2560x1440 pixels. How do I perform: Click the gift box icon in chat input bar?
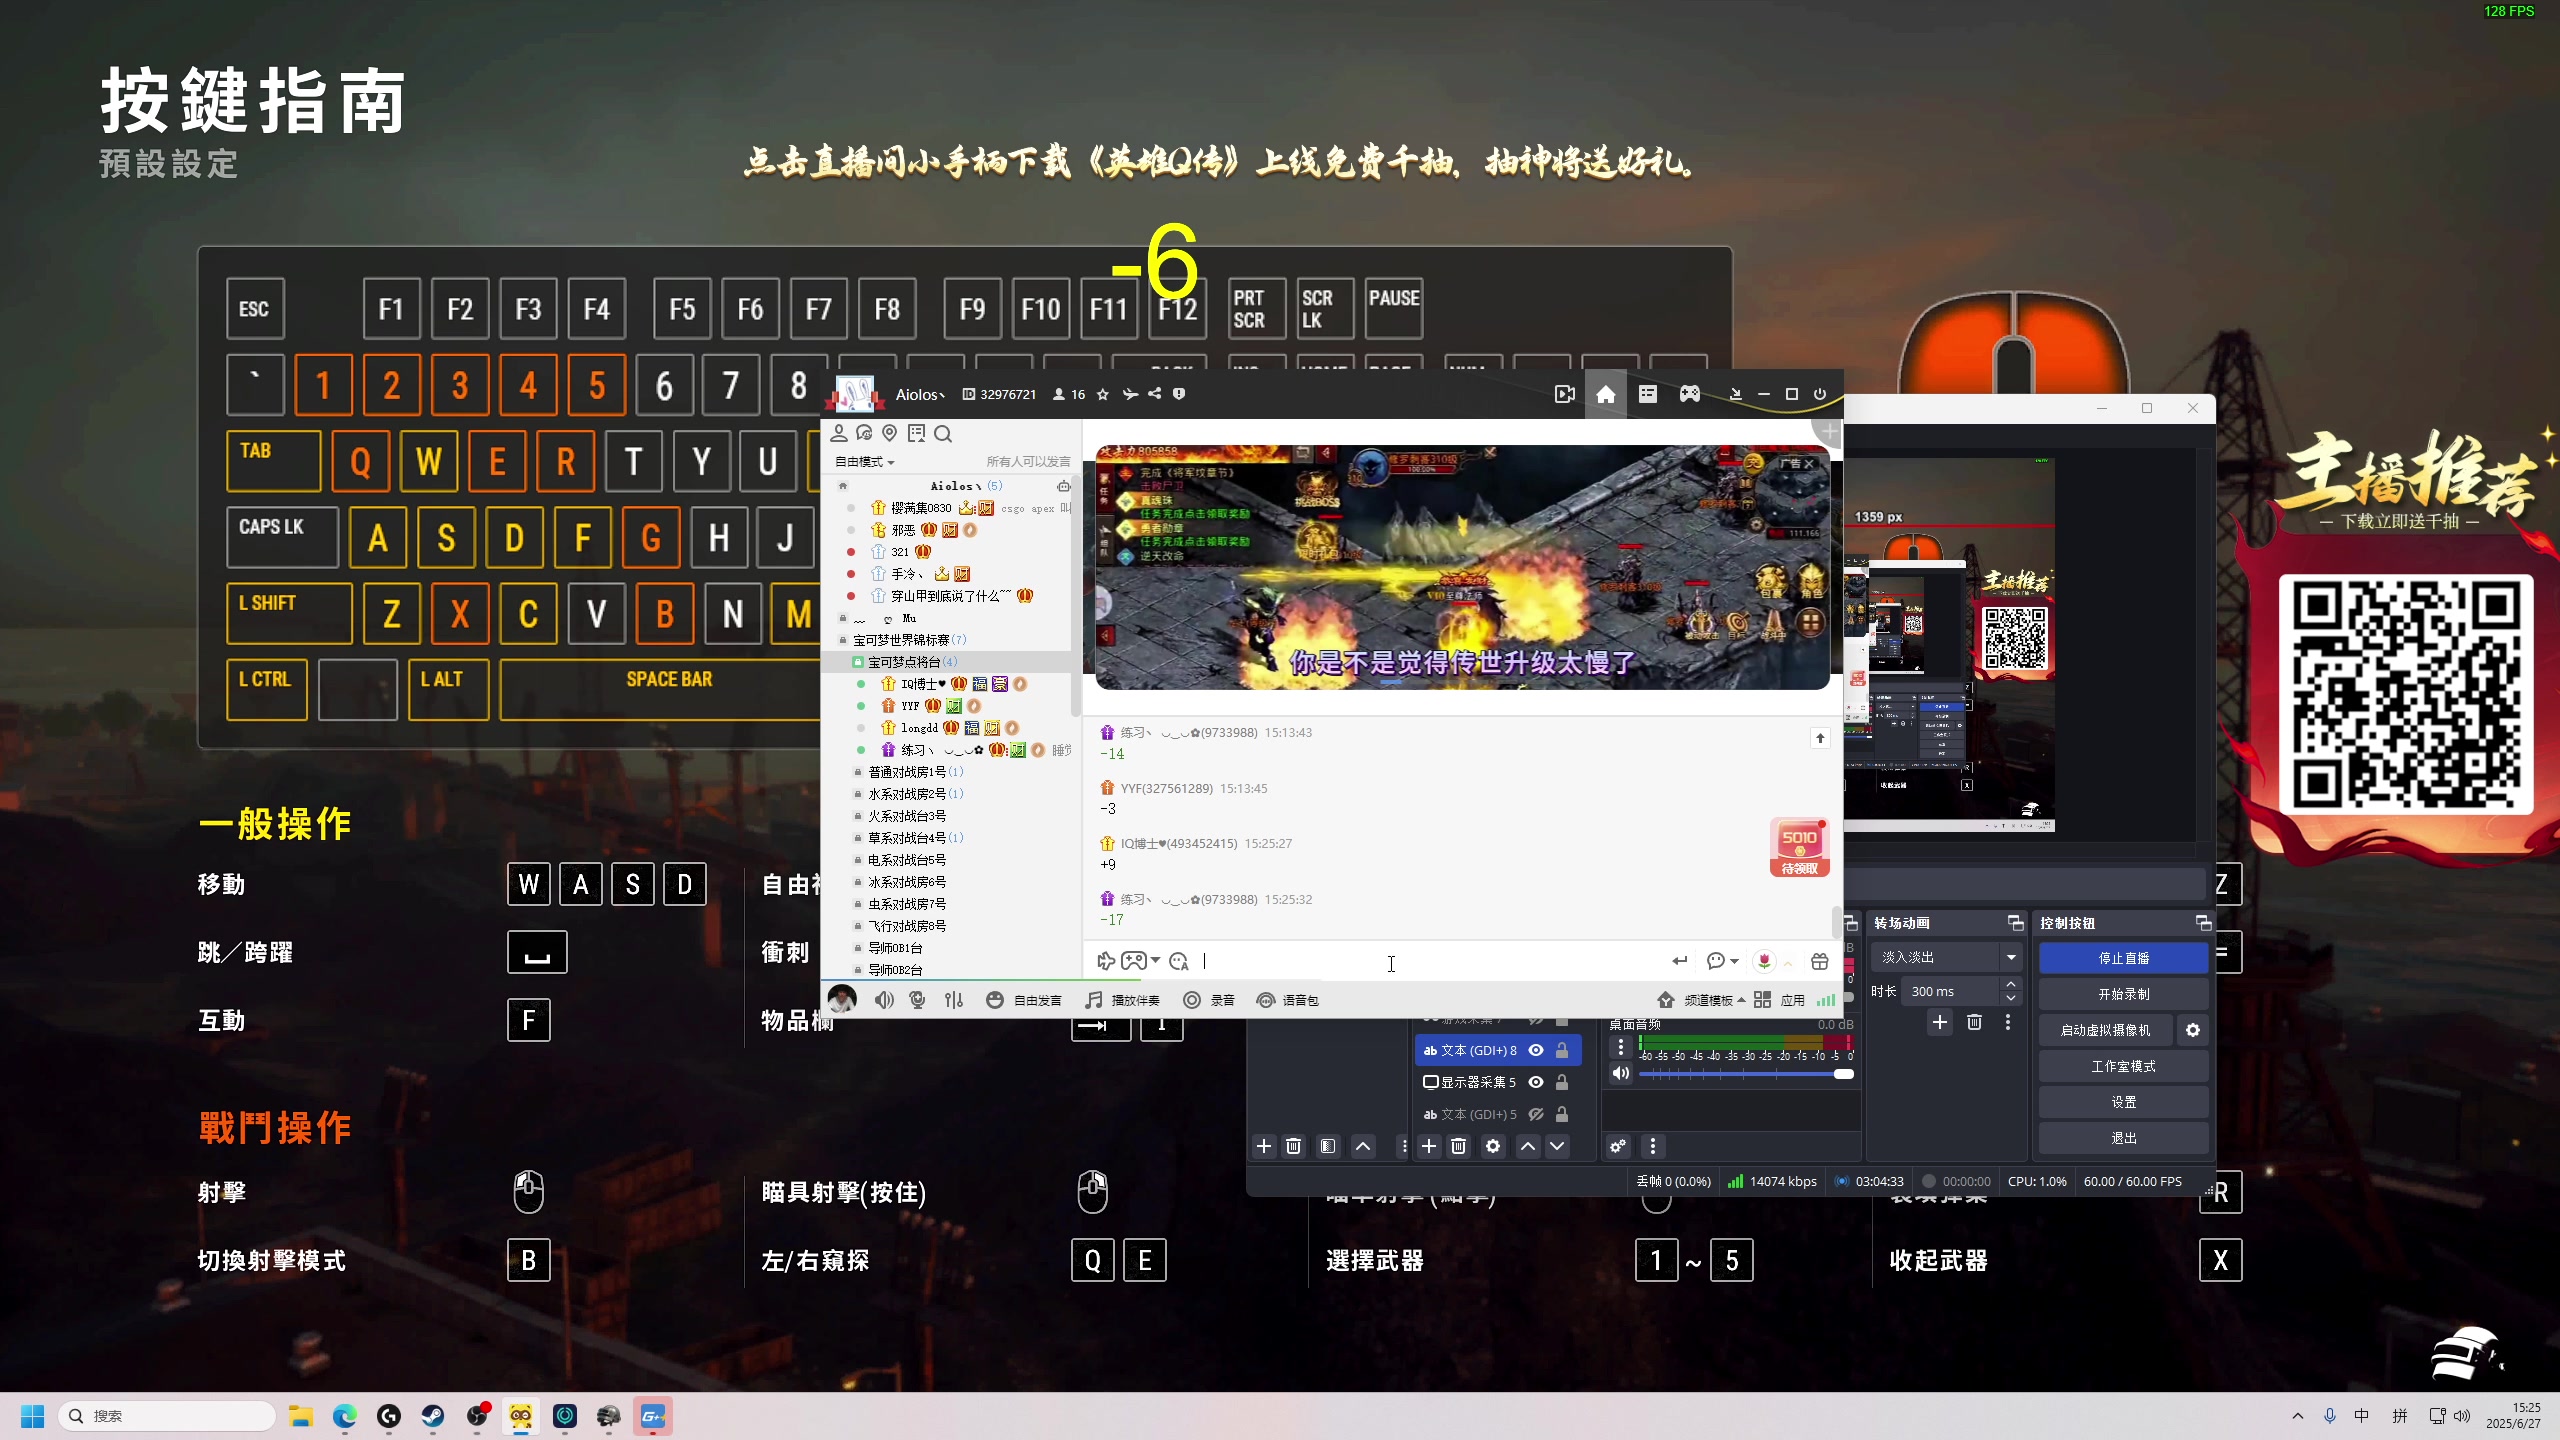tap(1819, 961)
